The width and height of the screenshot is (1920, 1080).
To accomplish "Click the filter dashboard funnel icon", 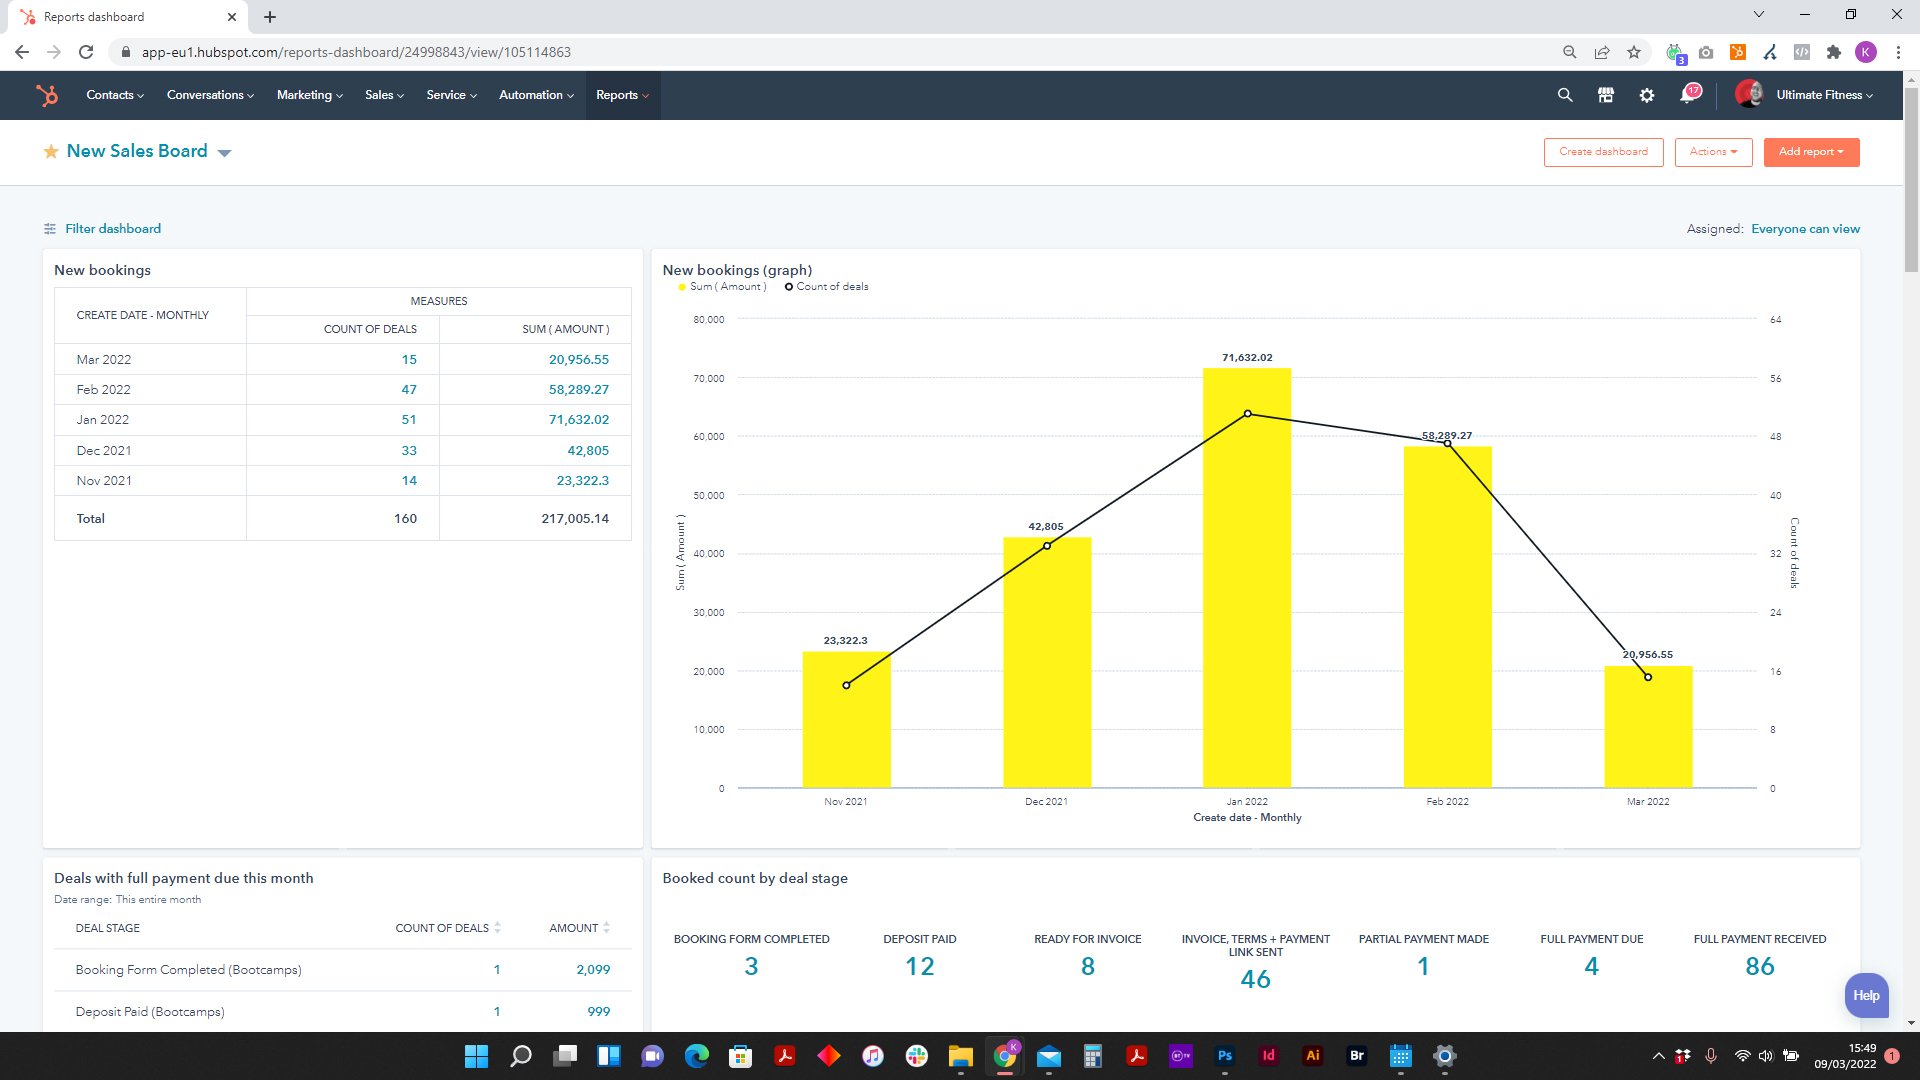I will (x=49, y=228).
